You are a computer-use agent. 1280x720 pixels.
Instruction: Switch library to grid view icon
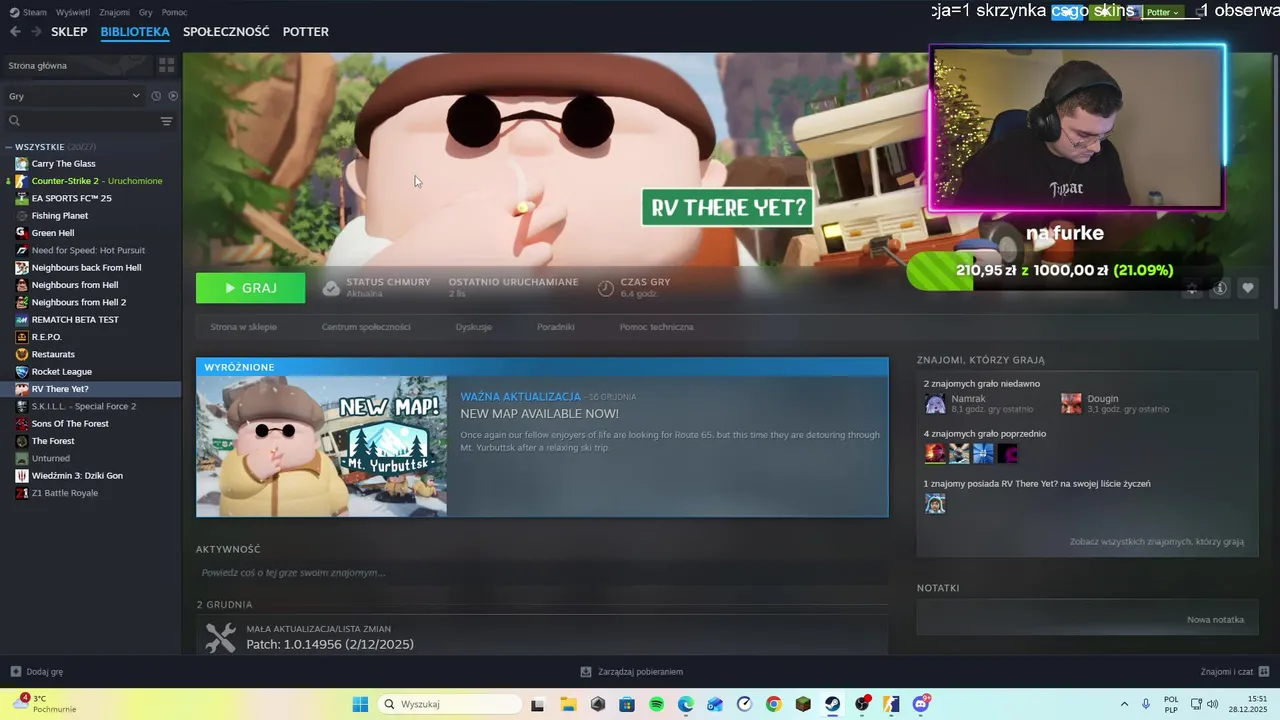tap(166, 65)
